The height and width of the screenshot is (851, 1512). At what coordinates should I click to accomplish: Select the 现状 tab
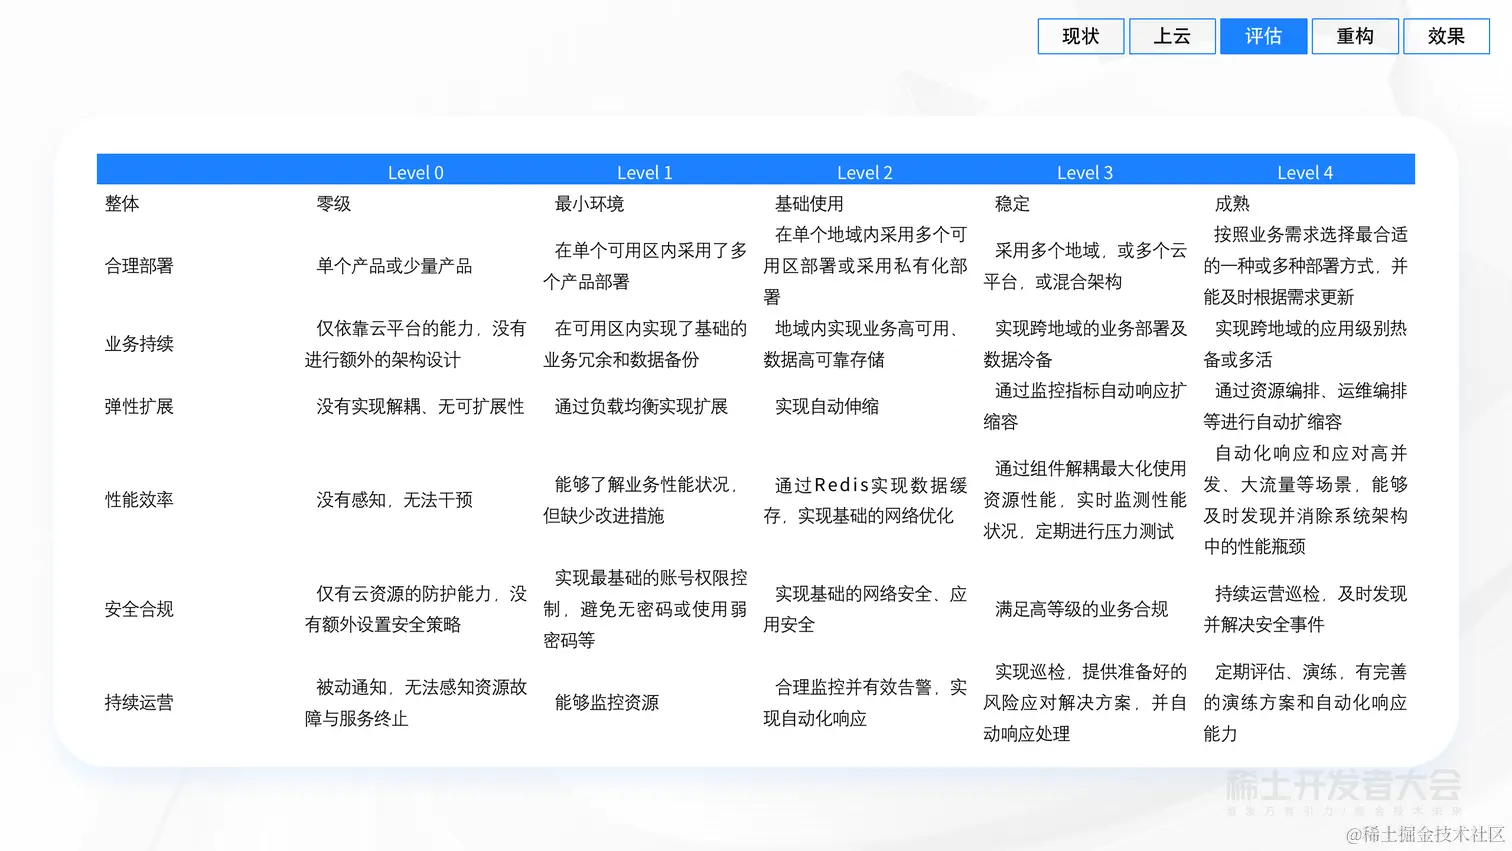(x=1080, y=36)
